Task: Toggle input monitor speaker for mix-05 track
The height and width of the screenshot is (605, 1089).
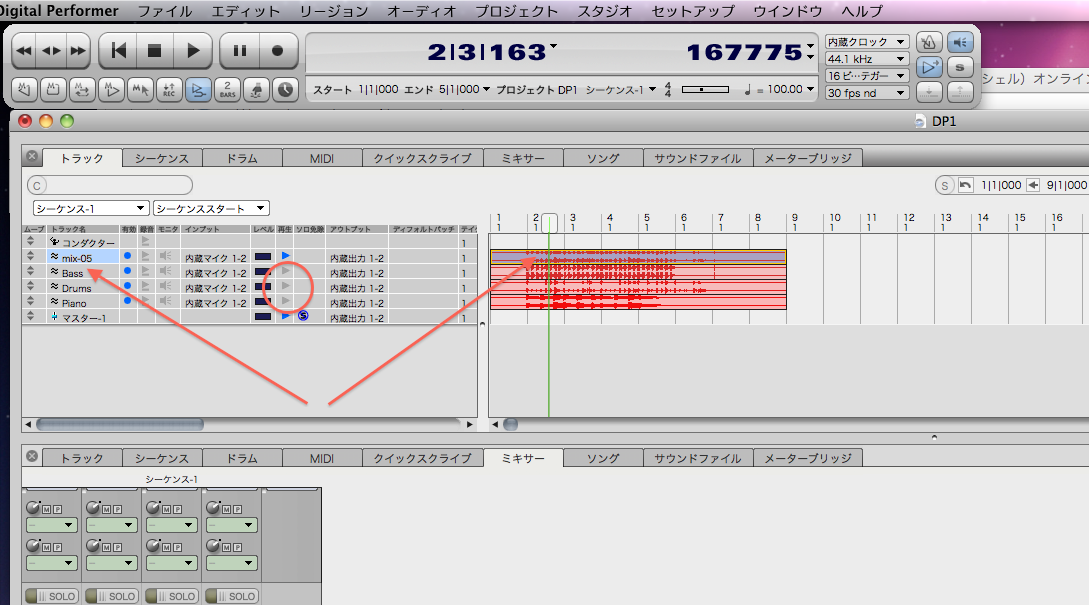Action: click(x=165, y=256)
